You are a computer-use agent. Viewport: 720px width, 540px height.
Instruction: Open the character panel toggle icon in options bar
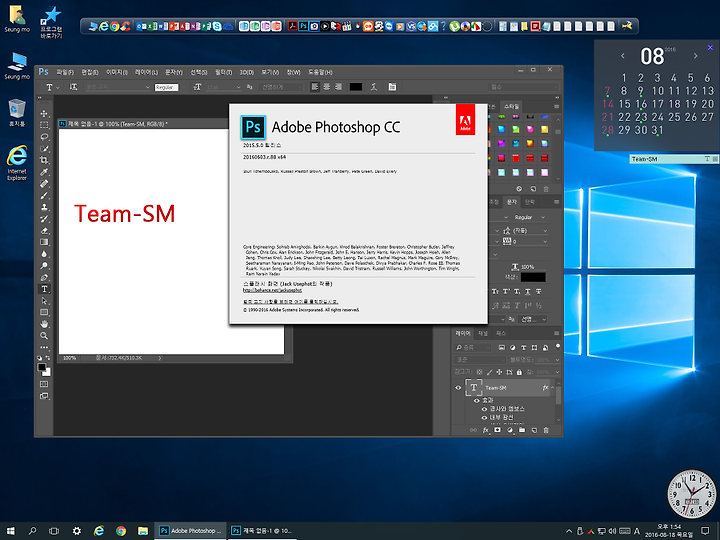(392, 87)
